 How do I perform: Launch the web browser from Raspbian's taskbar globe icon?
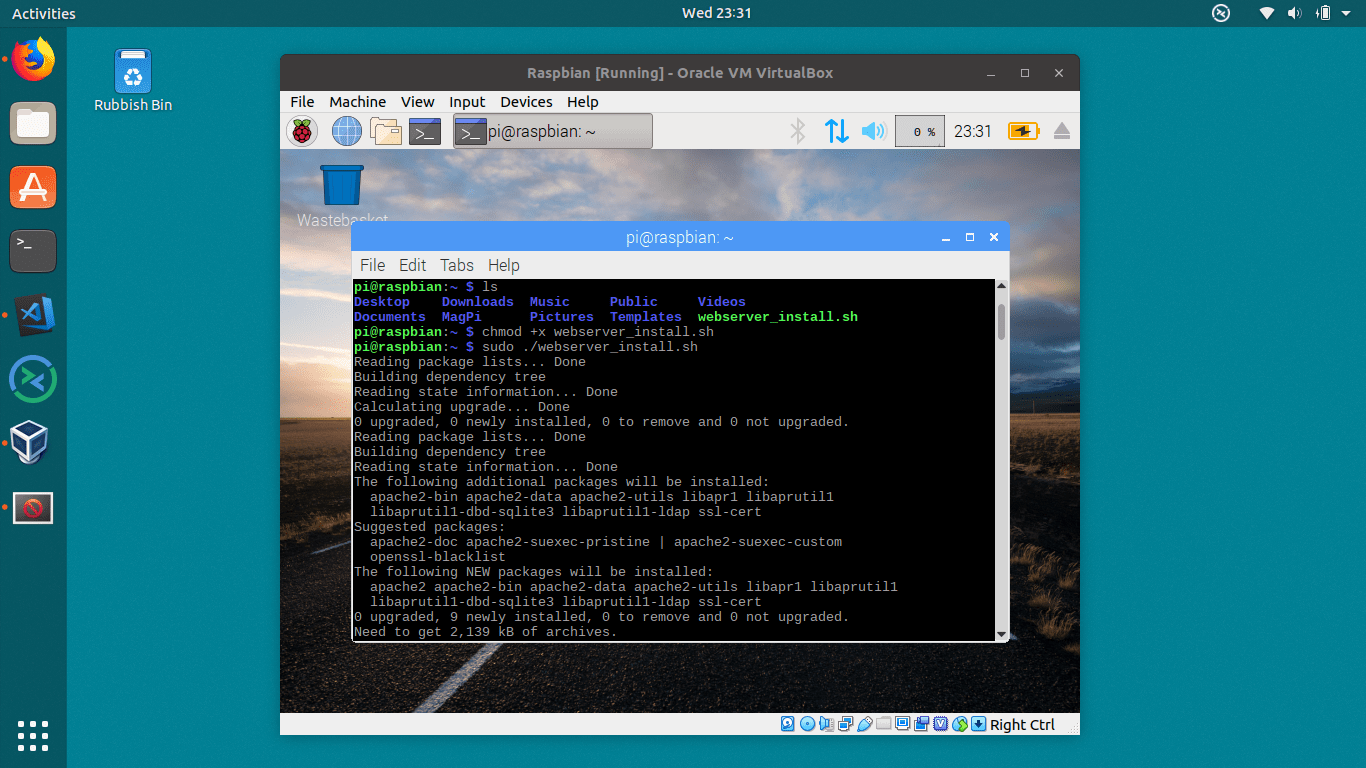(346, 131)
